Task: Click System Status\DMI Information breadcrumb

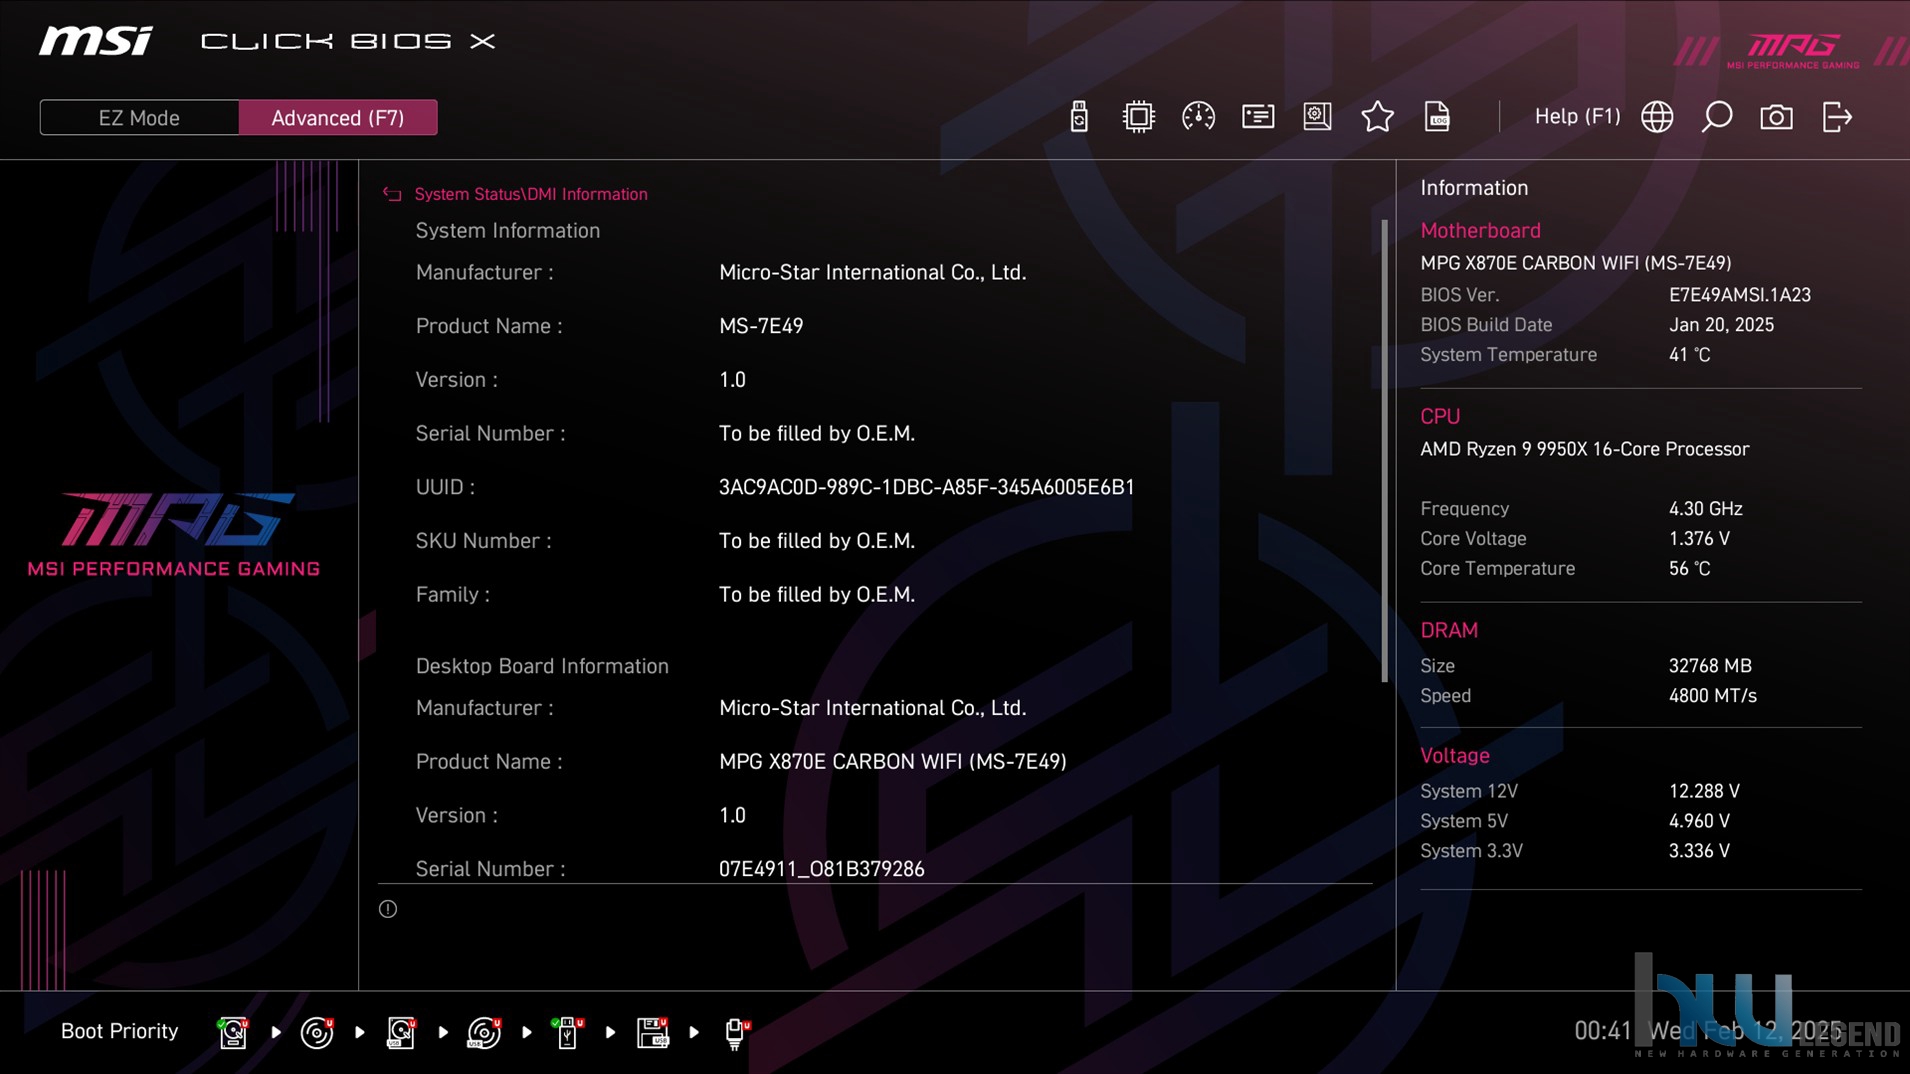Action: [x=531, y=194]
